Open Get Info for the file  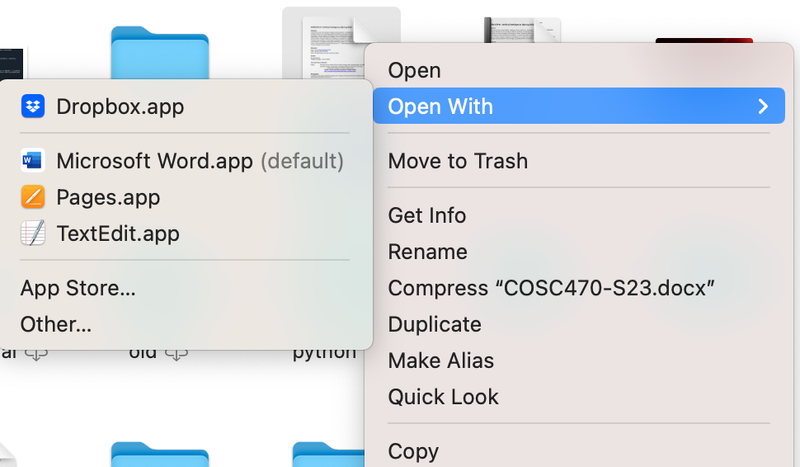(x=427, y=215)
